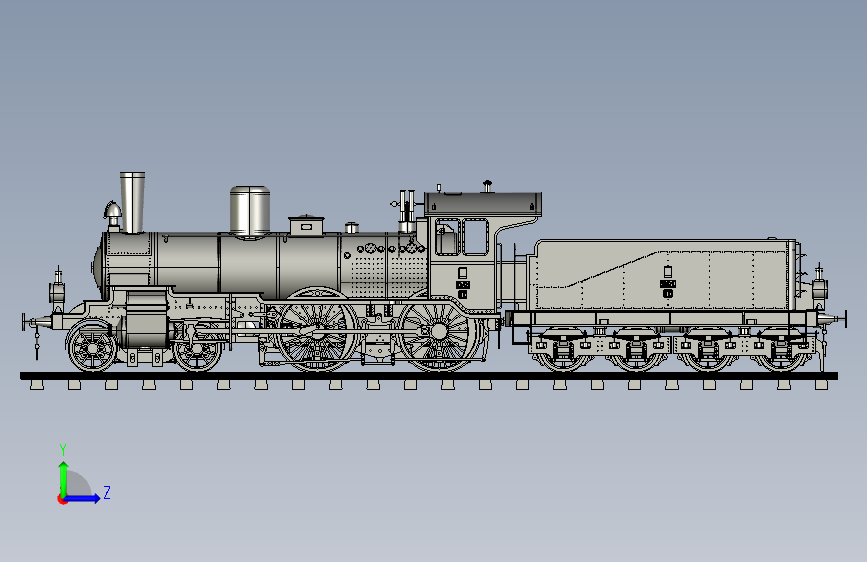Click the green Y axis arrow of the triad

pos(64,478)
